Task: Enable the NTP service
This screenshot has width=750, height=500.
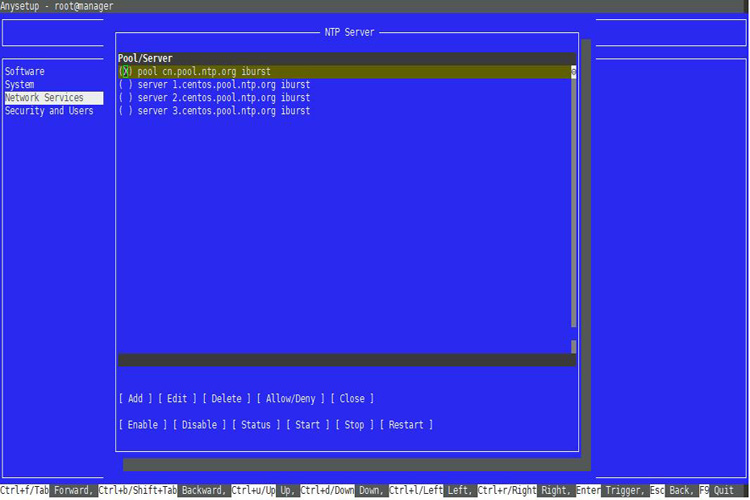Action: pyautogui.click(x=143, y=424)
